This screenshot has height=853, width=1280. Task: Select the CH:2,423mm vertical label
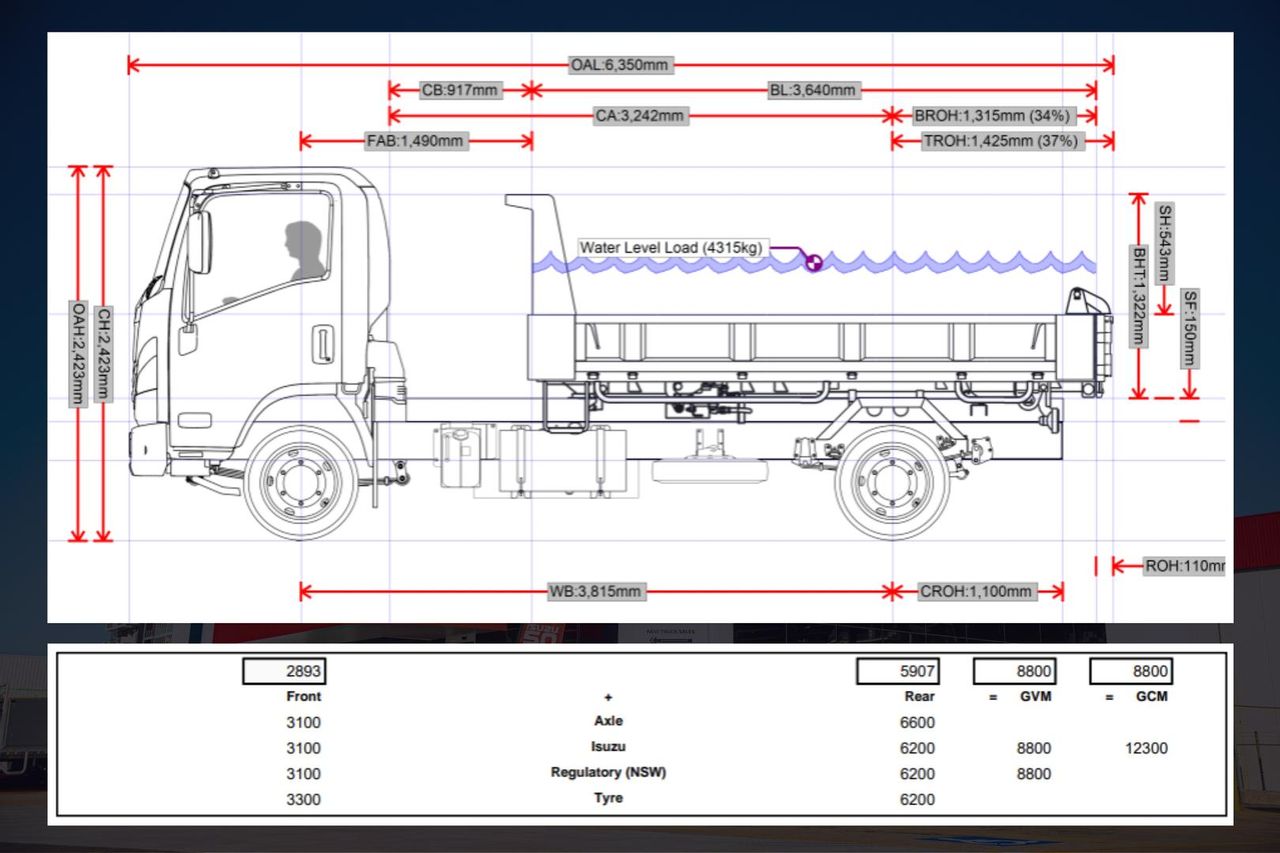(x=102, y=354)
